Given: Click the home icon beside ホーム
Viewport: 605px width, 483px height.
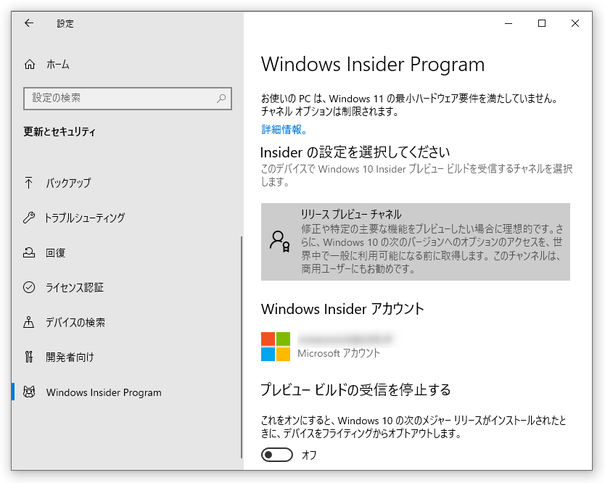Looking at the screenshot, I should pyautogui.click(x=30, y=64).
